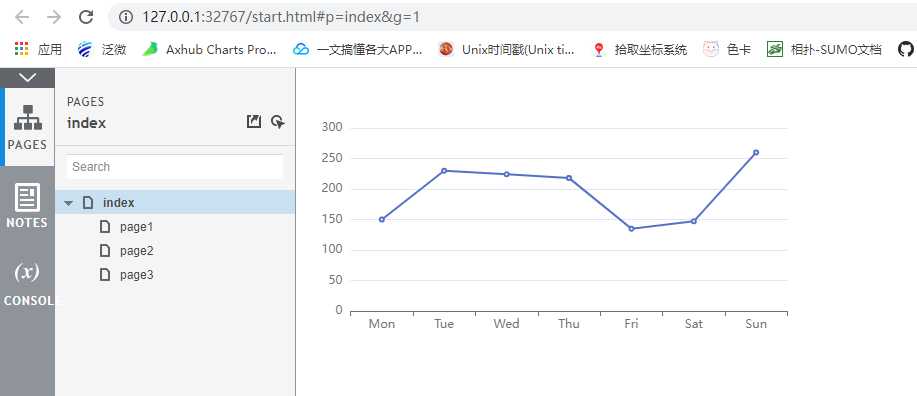This screenshot has width=917, height=396.
Task: Open the PAGES sidebar panel icon
Action: (27, 127)
